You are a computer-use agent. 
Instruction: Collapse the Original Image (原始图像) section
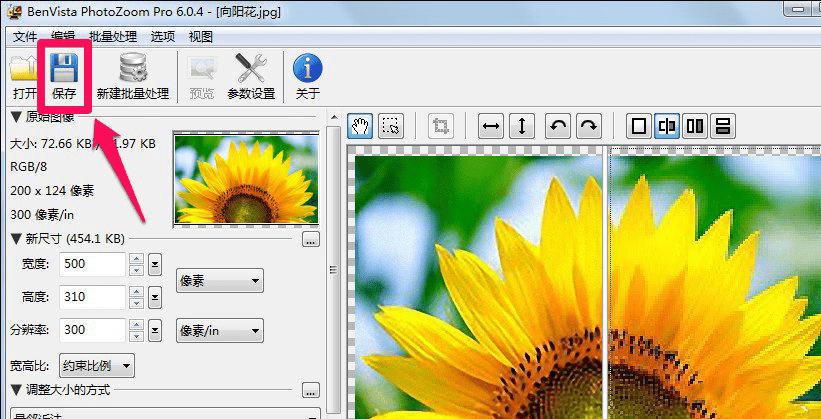pos(16,117)
